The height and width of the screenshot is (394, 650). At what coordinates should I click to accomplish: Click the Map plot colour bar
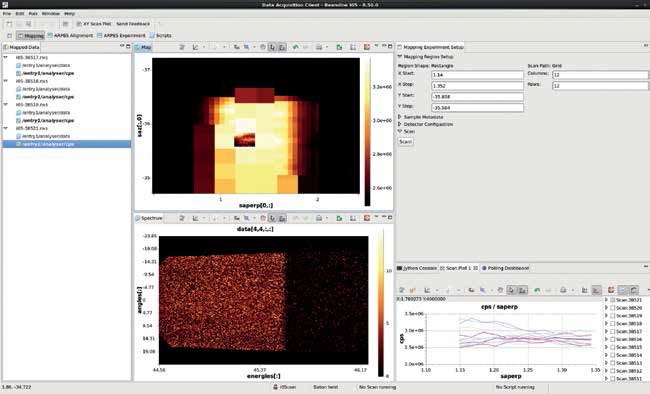367,132
